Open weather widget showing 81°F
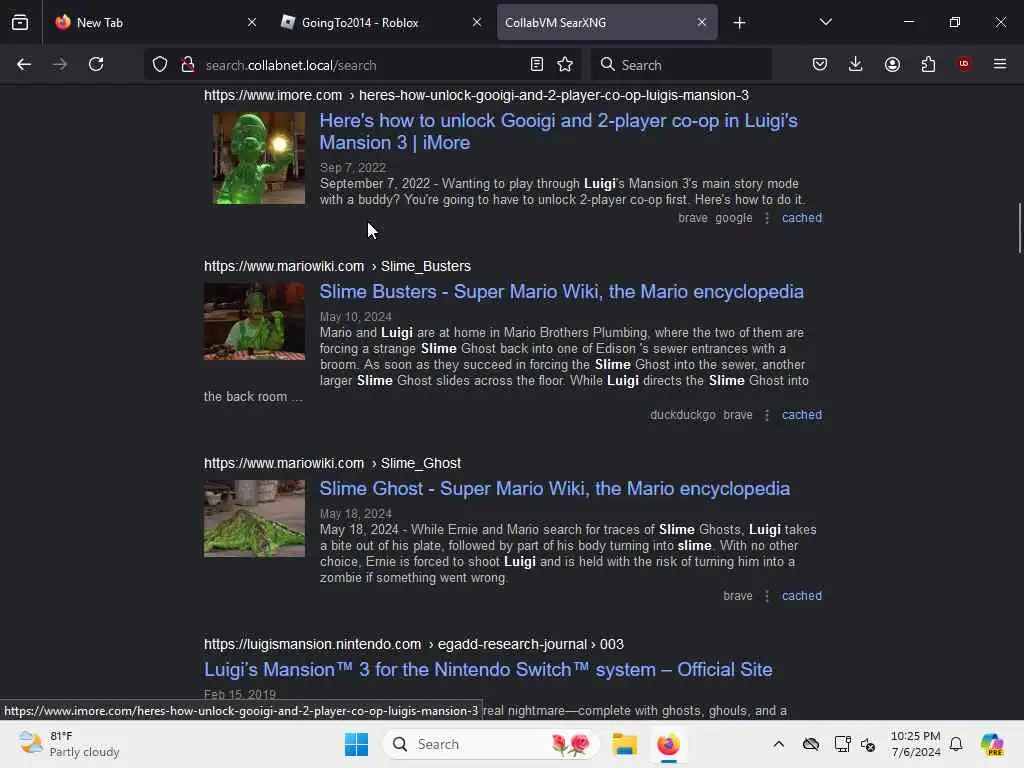This screenshot has width=1024, height=768. pyautogui.click(x=69, y=744)
